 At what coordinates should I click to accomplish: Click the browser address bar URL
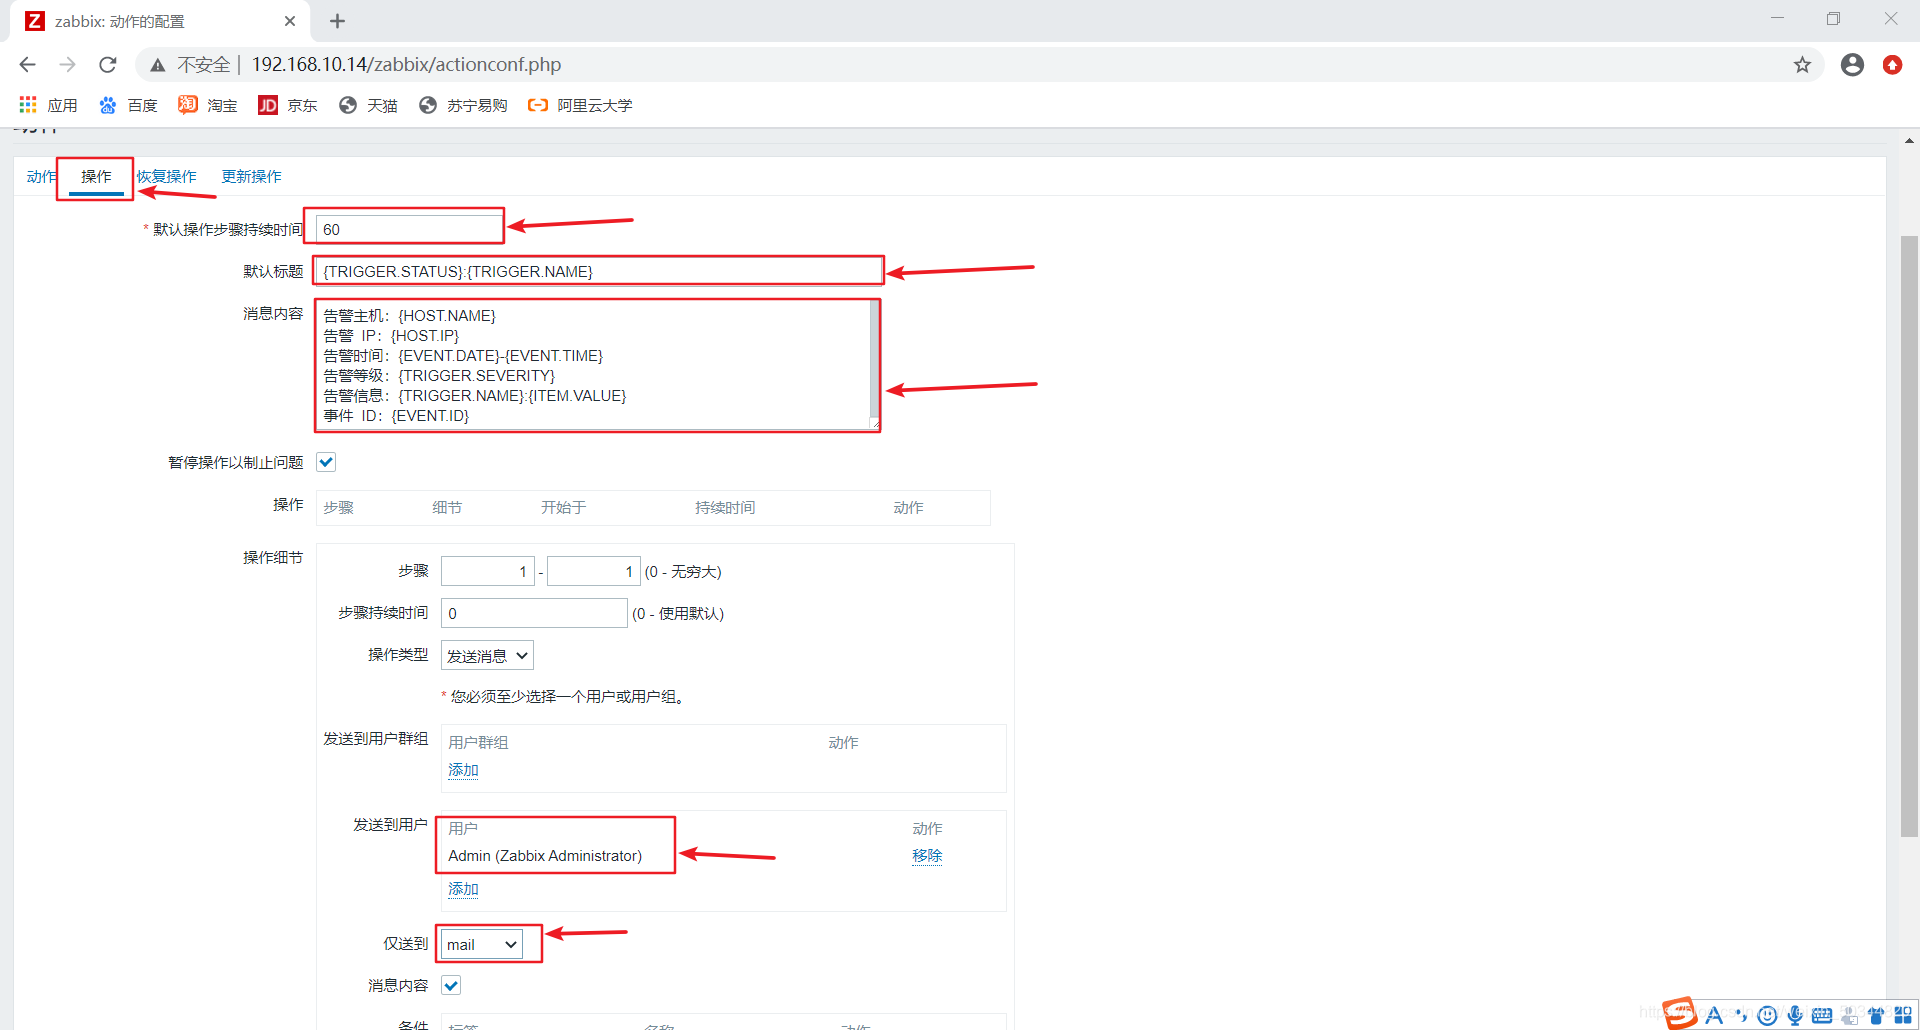pos(406,65)
